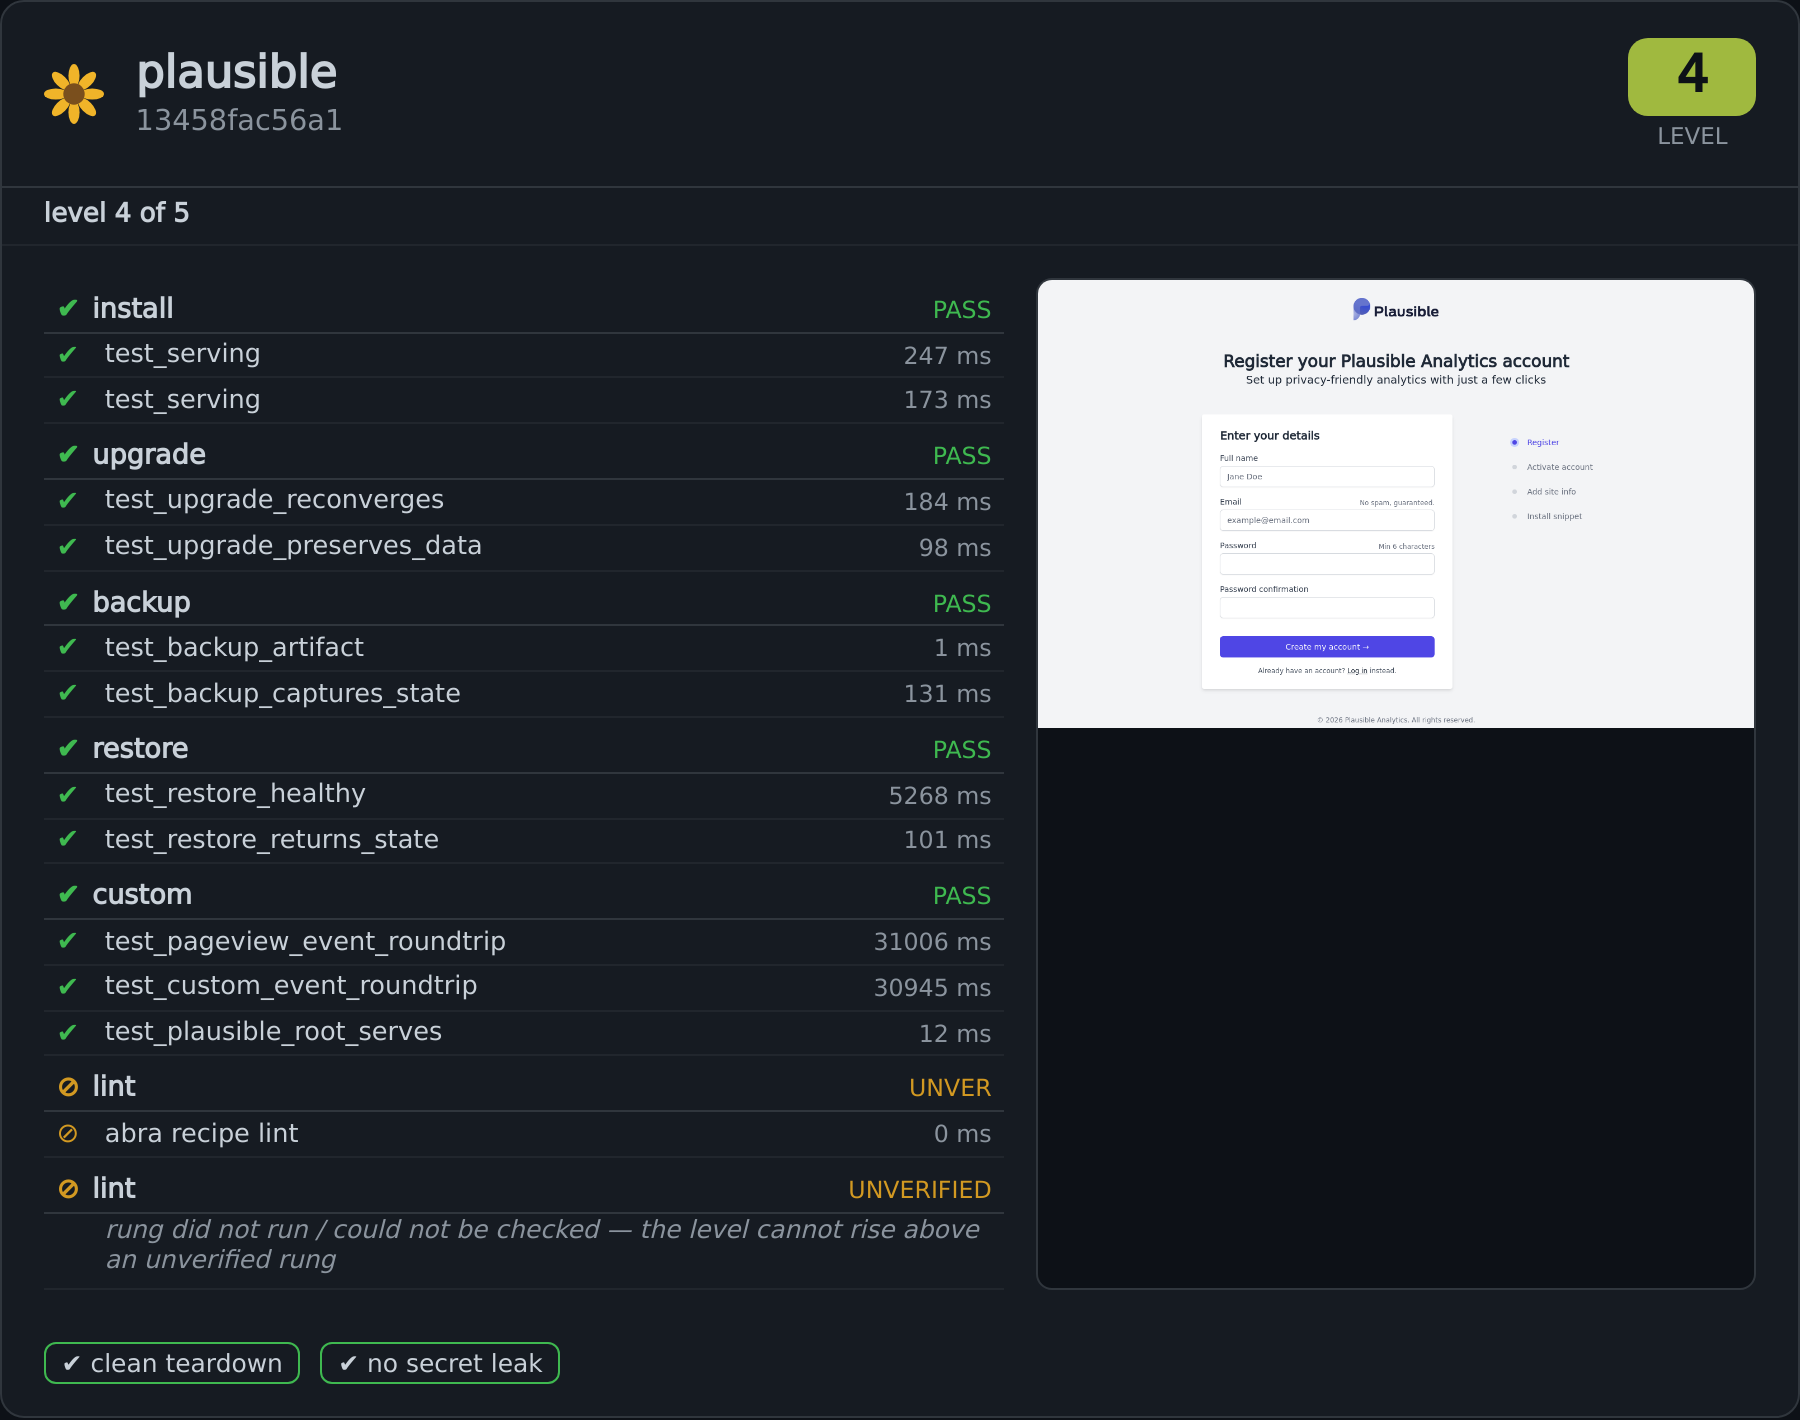The image size is (1800, 1420).
Task: Click the checkmark beside test_restore_returns_state
Action: pyautogui.click(x=68, y=839)
